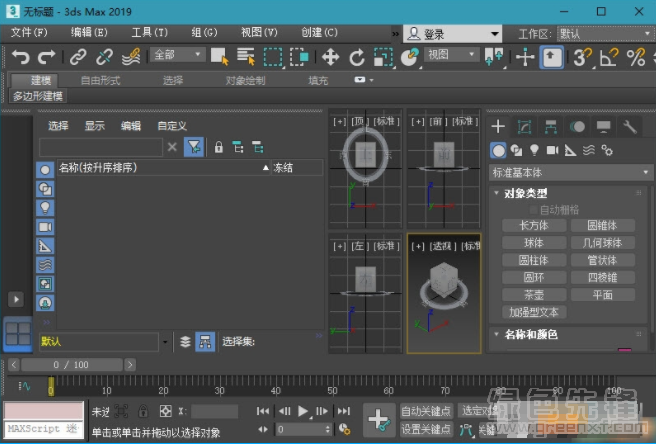Enable the 自动栅格 checkbox
656x444 pixels.
(x=533, y=209)
